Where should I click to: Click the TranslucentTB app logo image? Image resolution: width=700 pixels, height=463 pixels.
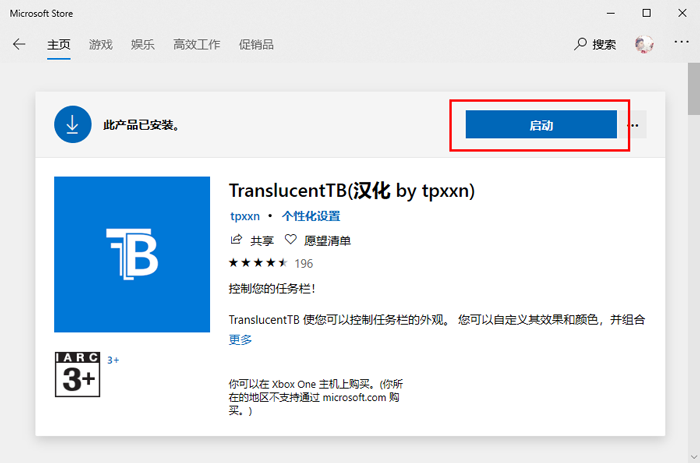132,254
